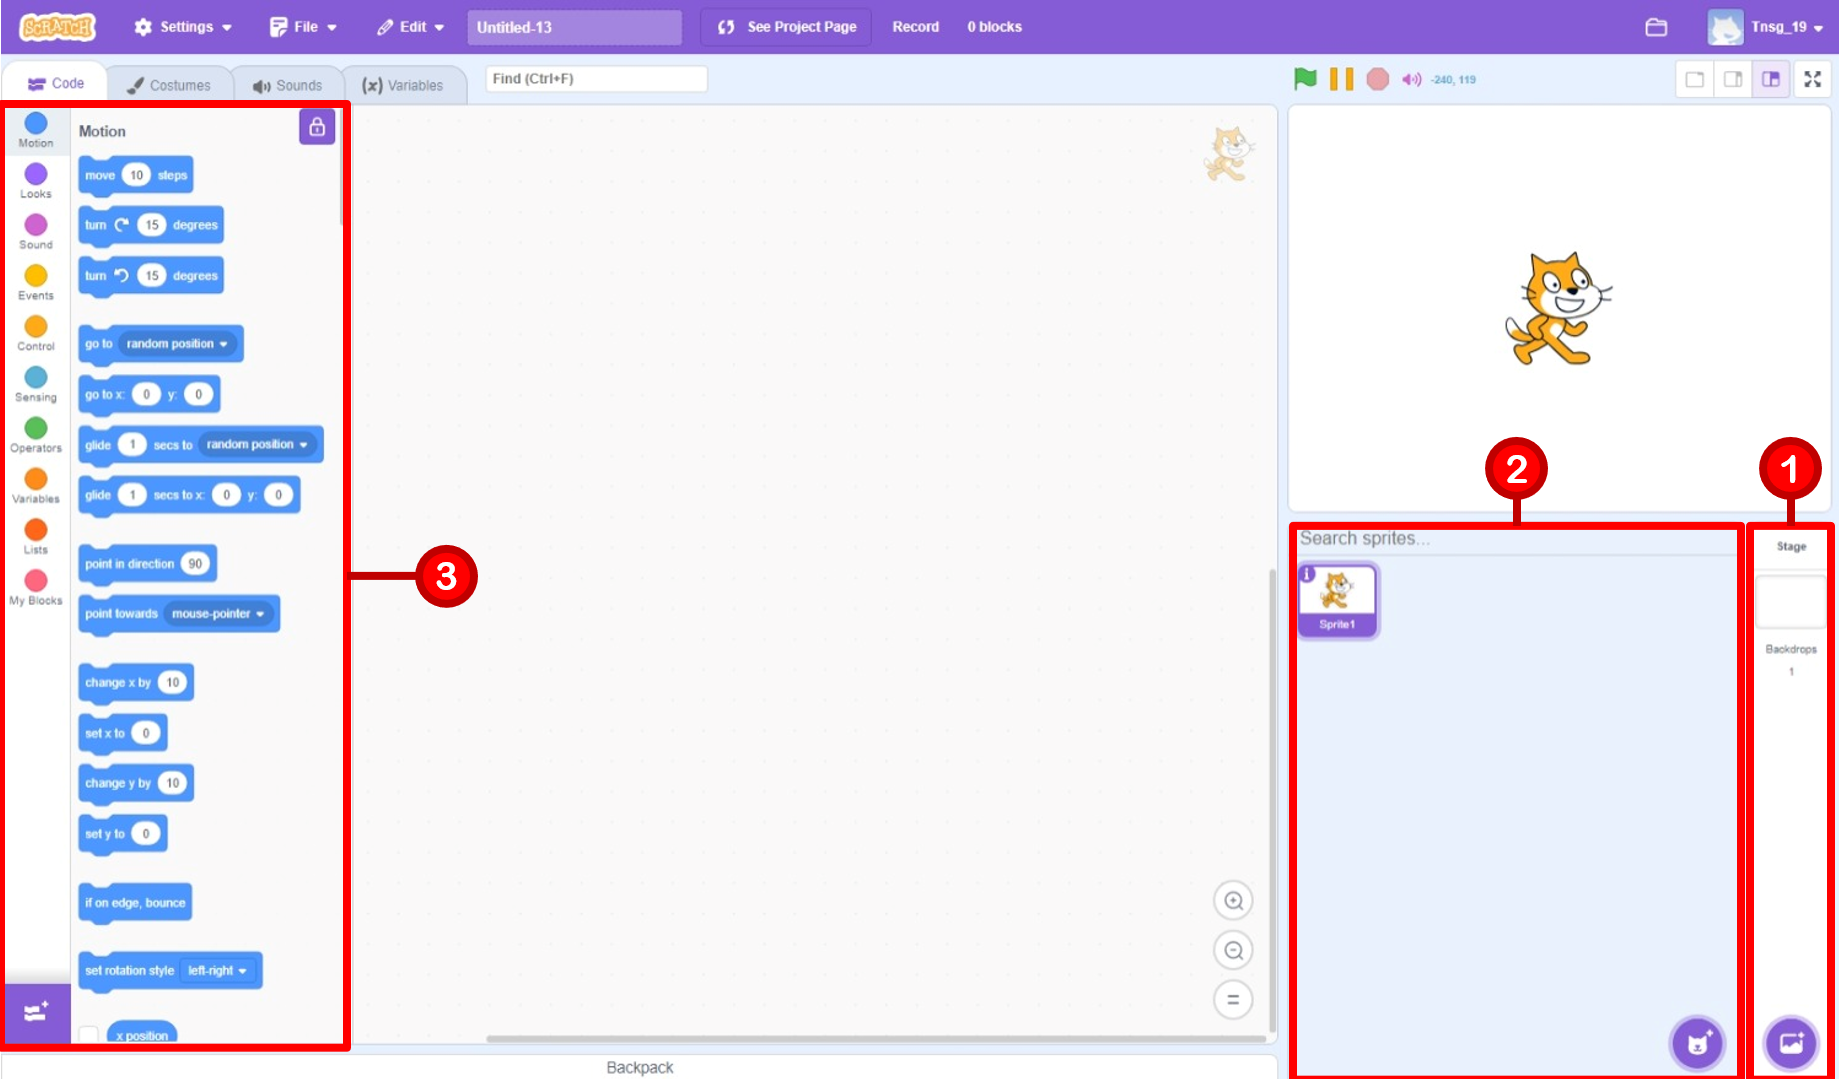Screen dimensions: 1839x1079
Task: Open the File menu
Action: coord(304,27)
